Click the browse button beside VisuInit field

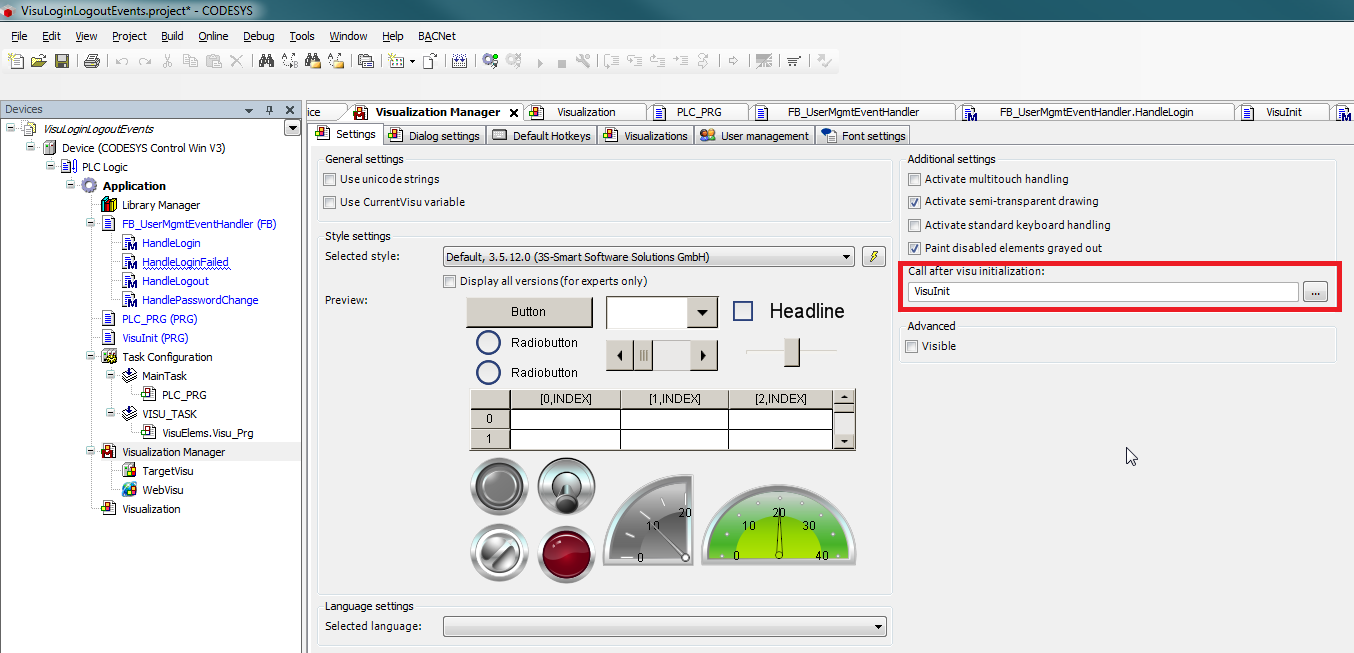(x=1315, y=292)
